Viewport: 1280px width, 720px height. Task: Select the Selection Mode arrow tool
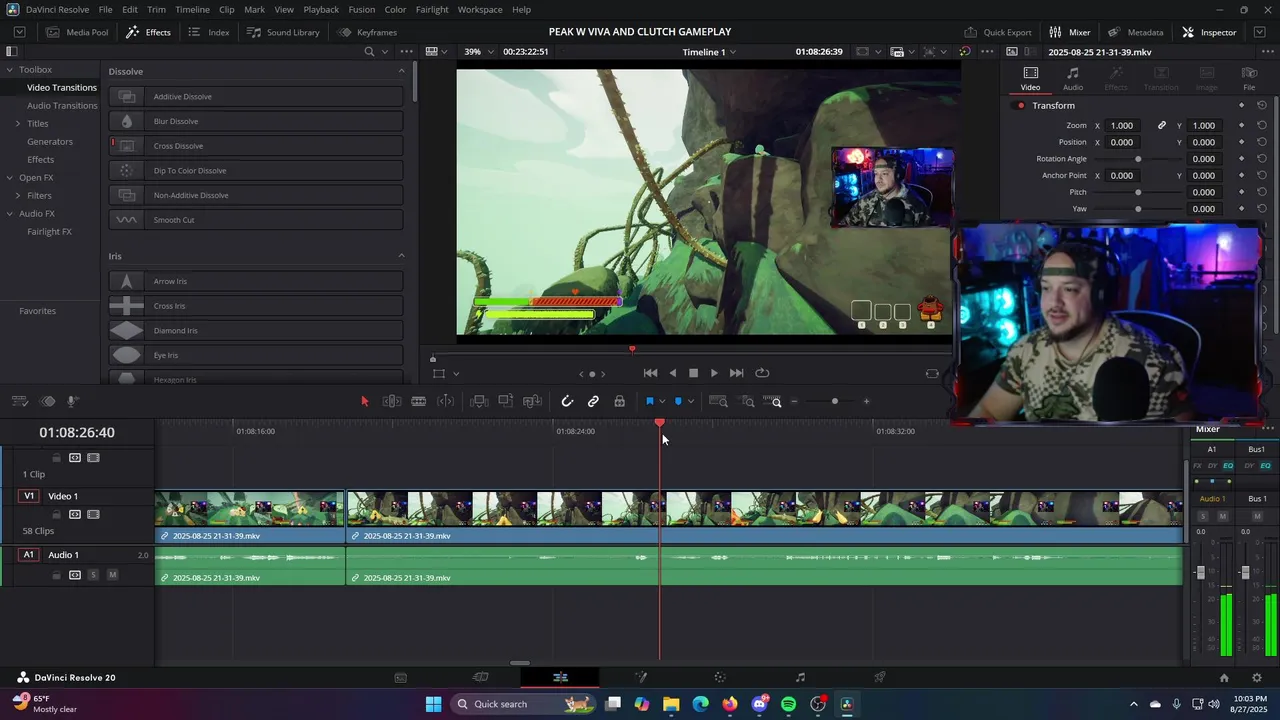coord(364,401)
